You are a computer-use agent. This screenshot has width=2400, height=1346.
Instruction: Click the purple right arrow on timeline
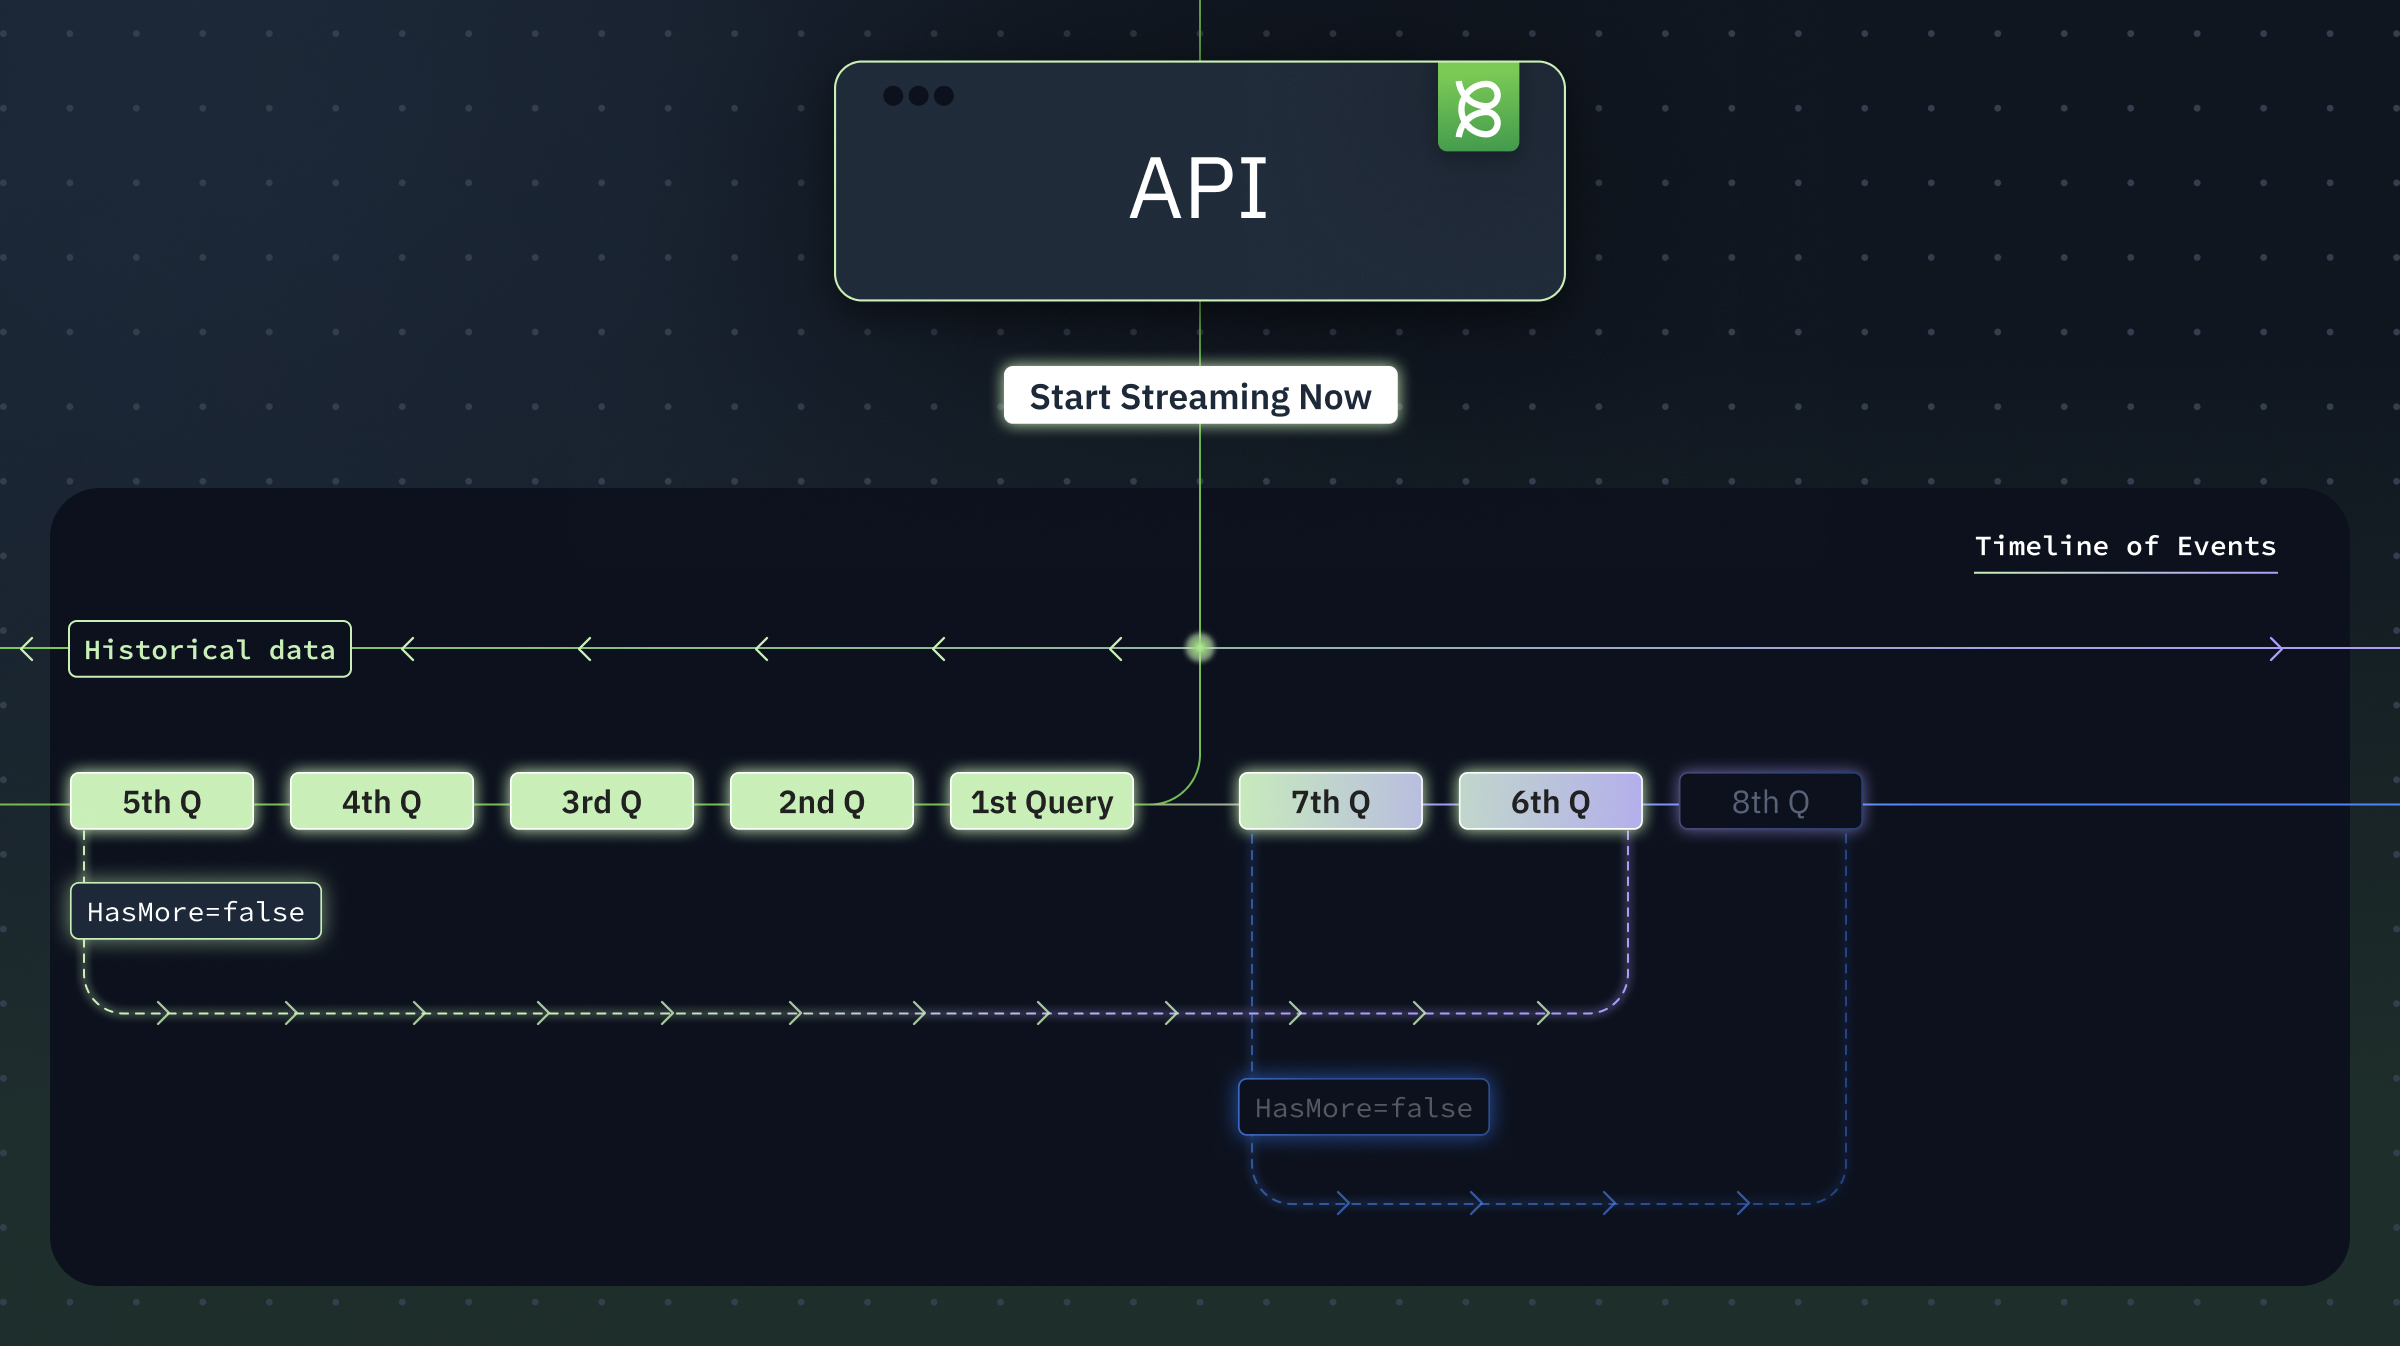pyautogui.click(x=2276, y=649)
